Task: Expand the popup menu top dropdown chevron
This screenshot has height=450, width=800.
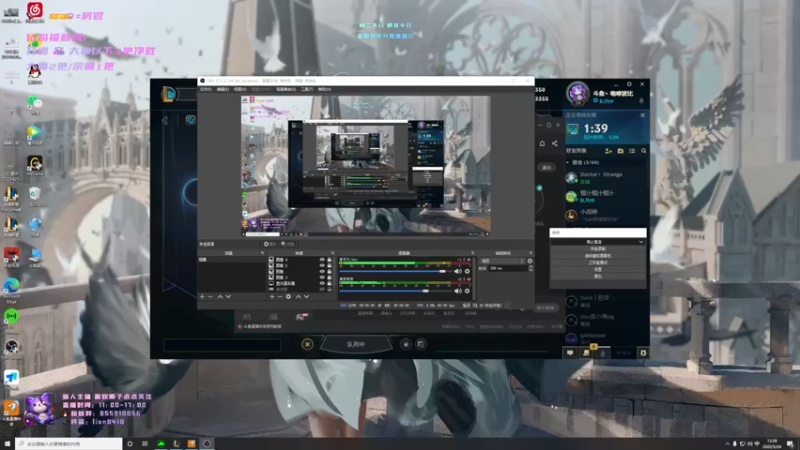Action: pyautogui.click(x=641, y=242)
